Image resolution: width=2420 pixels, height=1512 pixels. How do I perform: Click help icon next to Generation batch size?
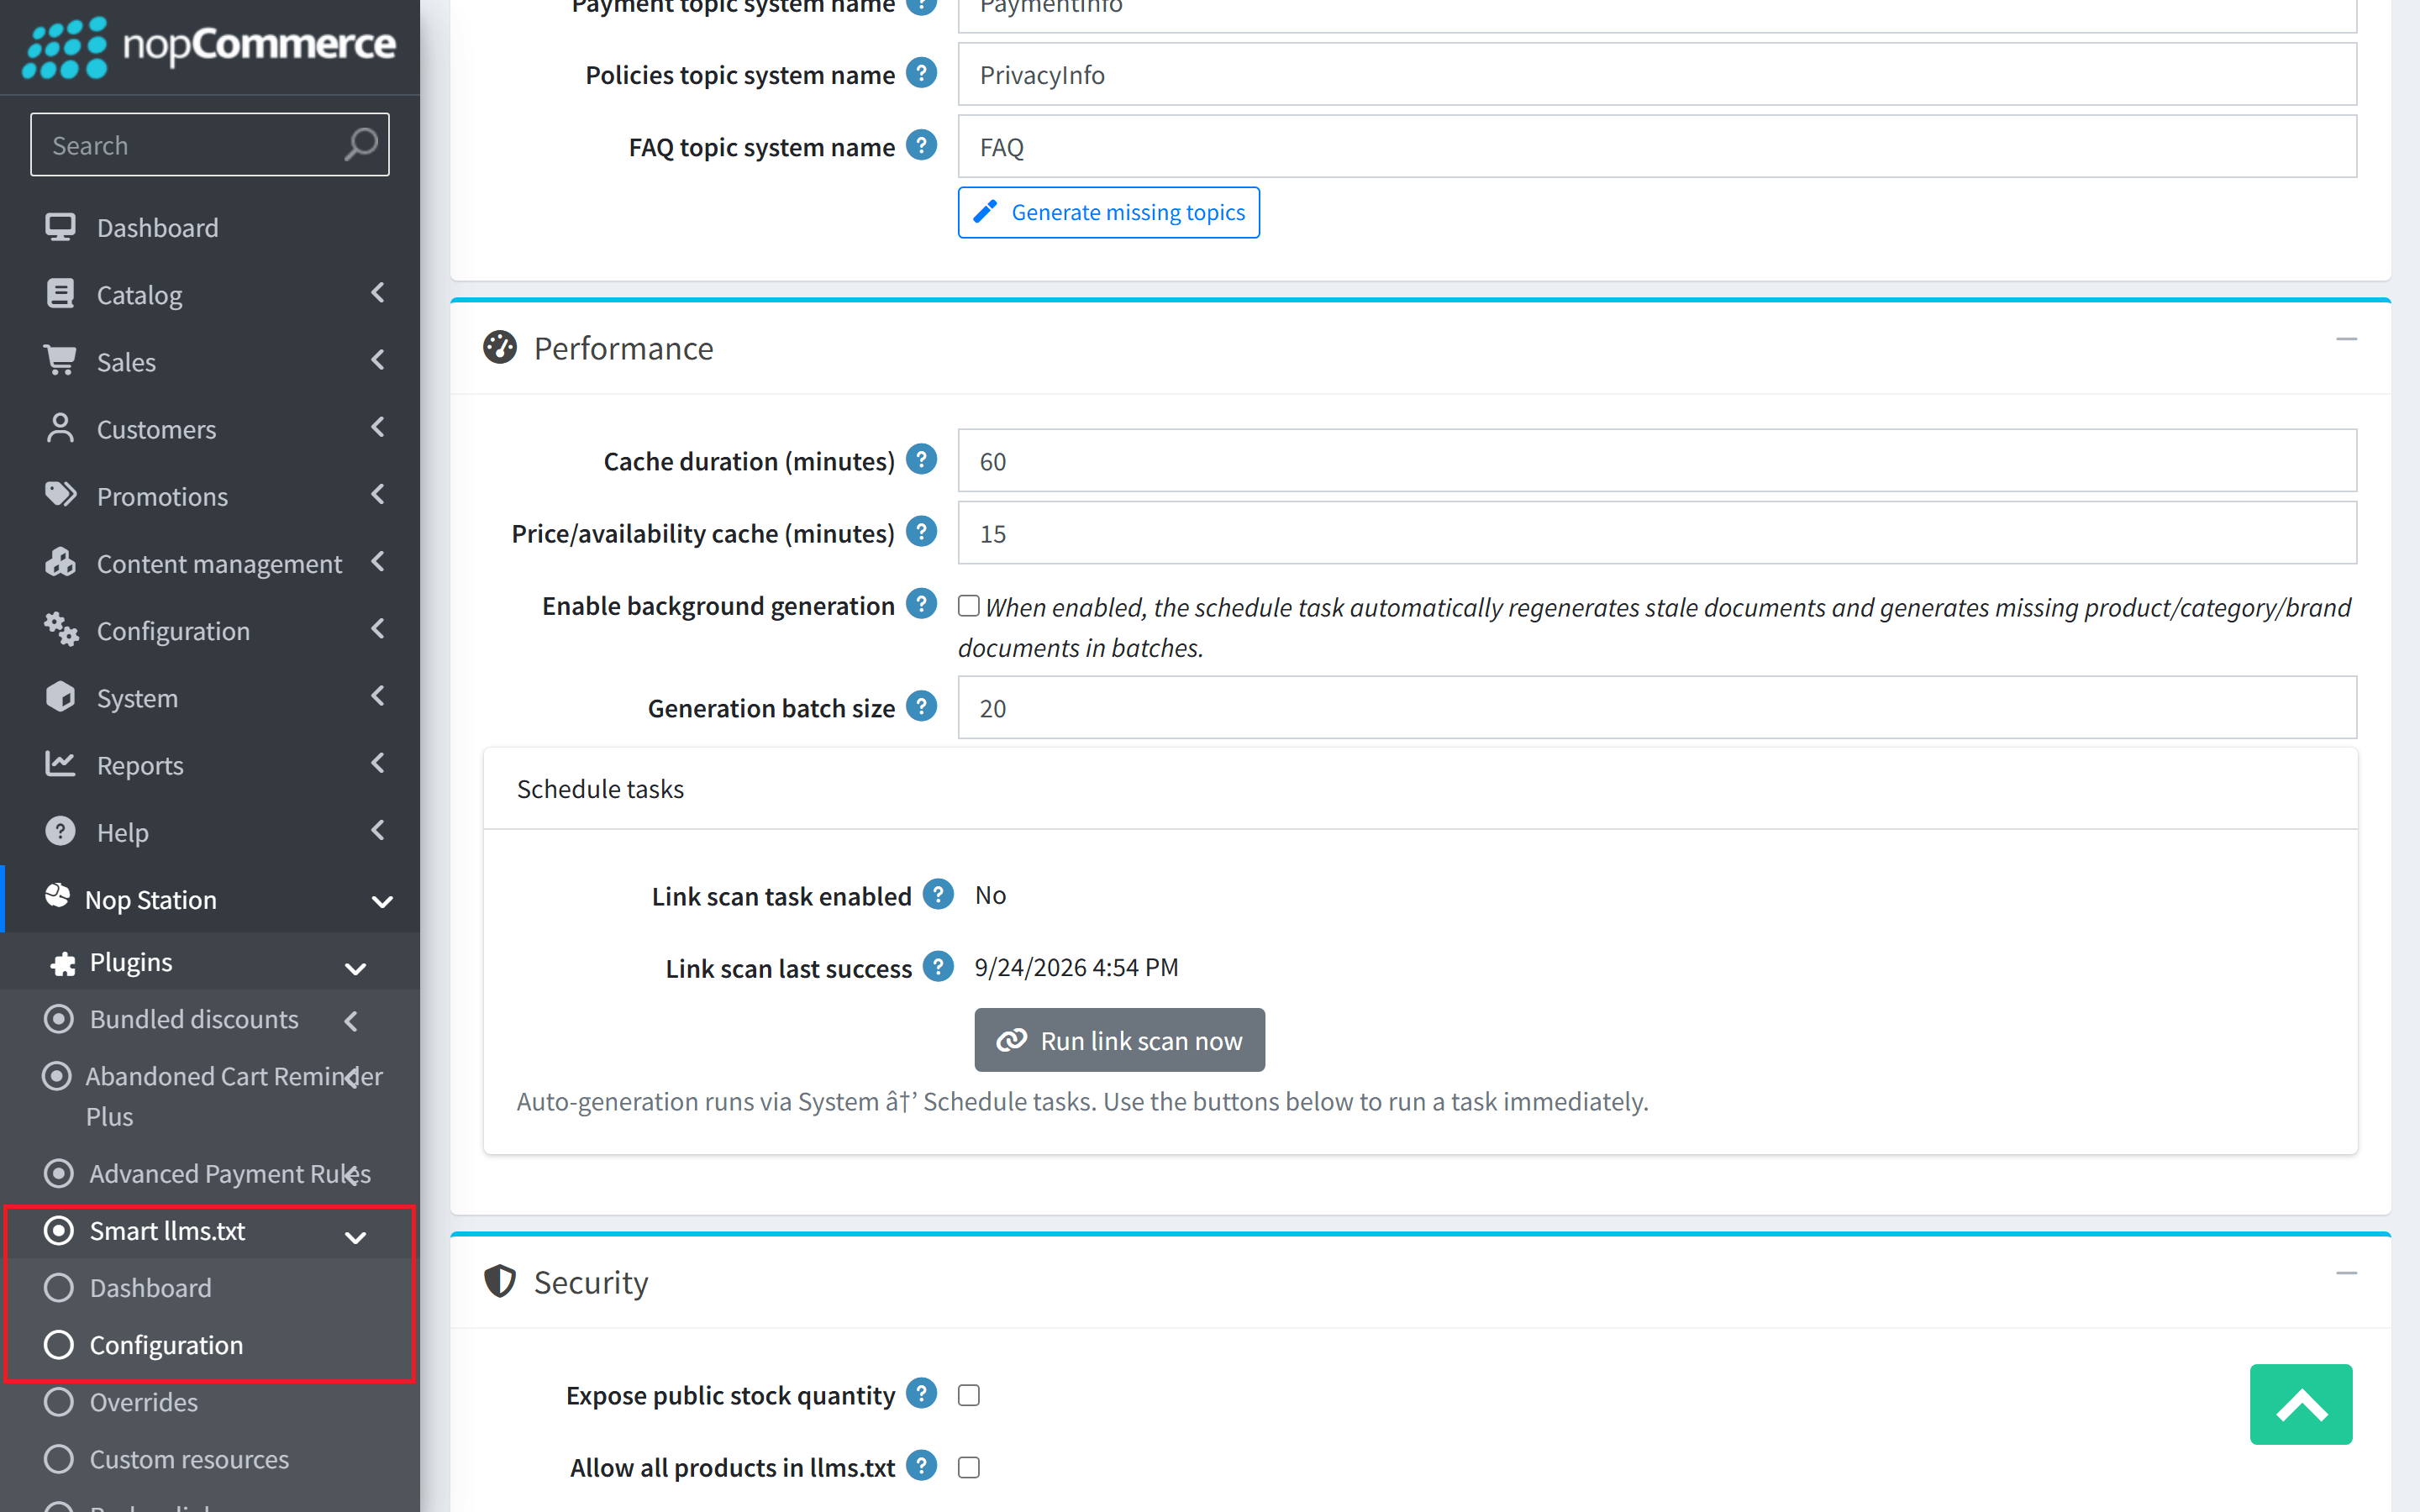point(921,706)
